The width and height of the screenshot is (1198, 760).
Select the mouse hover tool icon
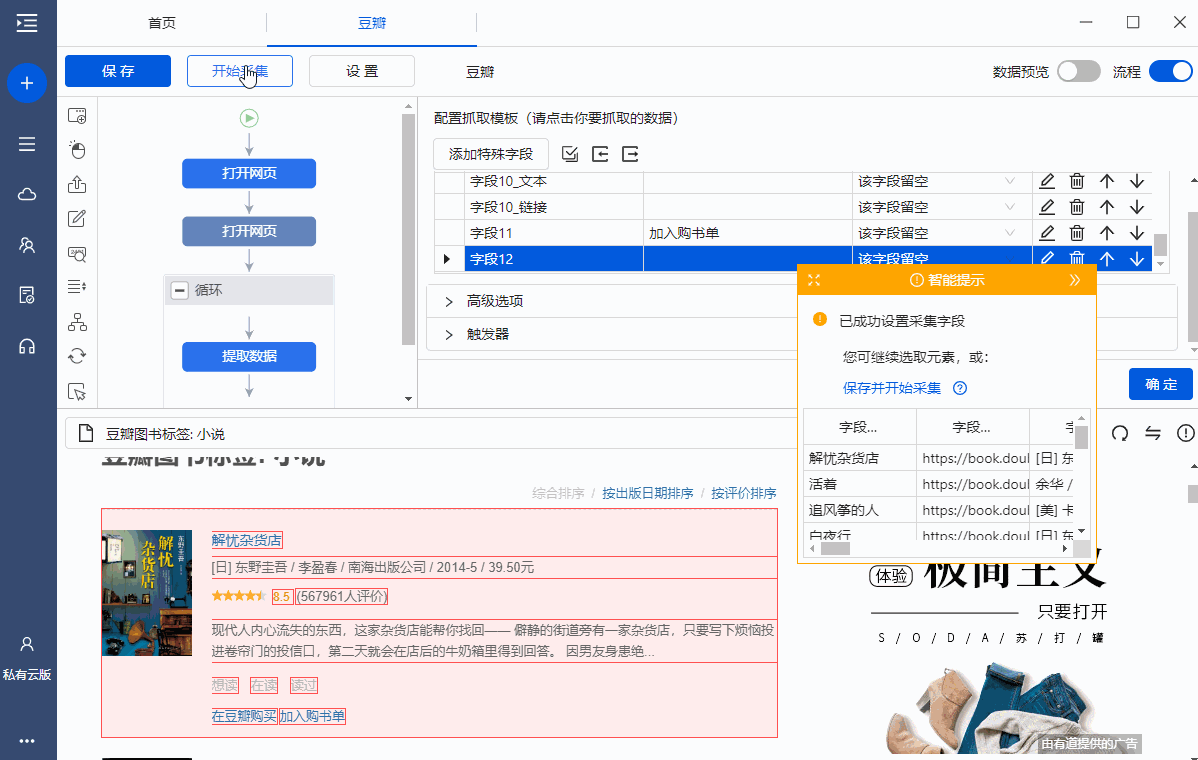(x=77, y=392)
